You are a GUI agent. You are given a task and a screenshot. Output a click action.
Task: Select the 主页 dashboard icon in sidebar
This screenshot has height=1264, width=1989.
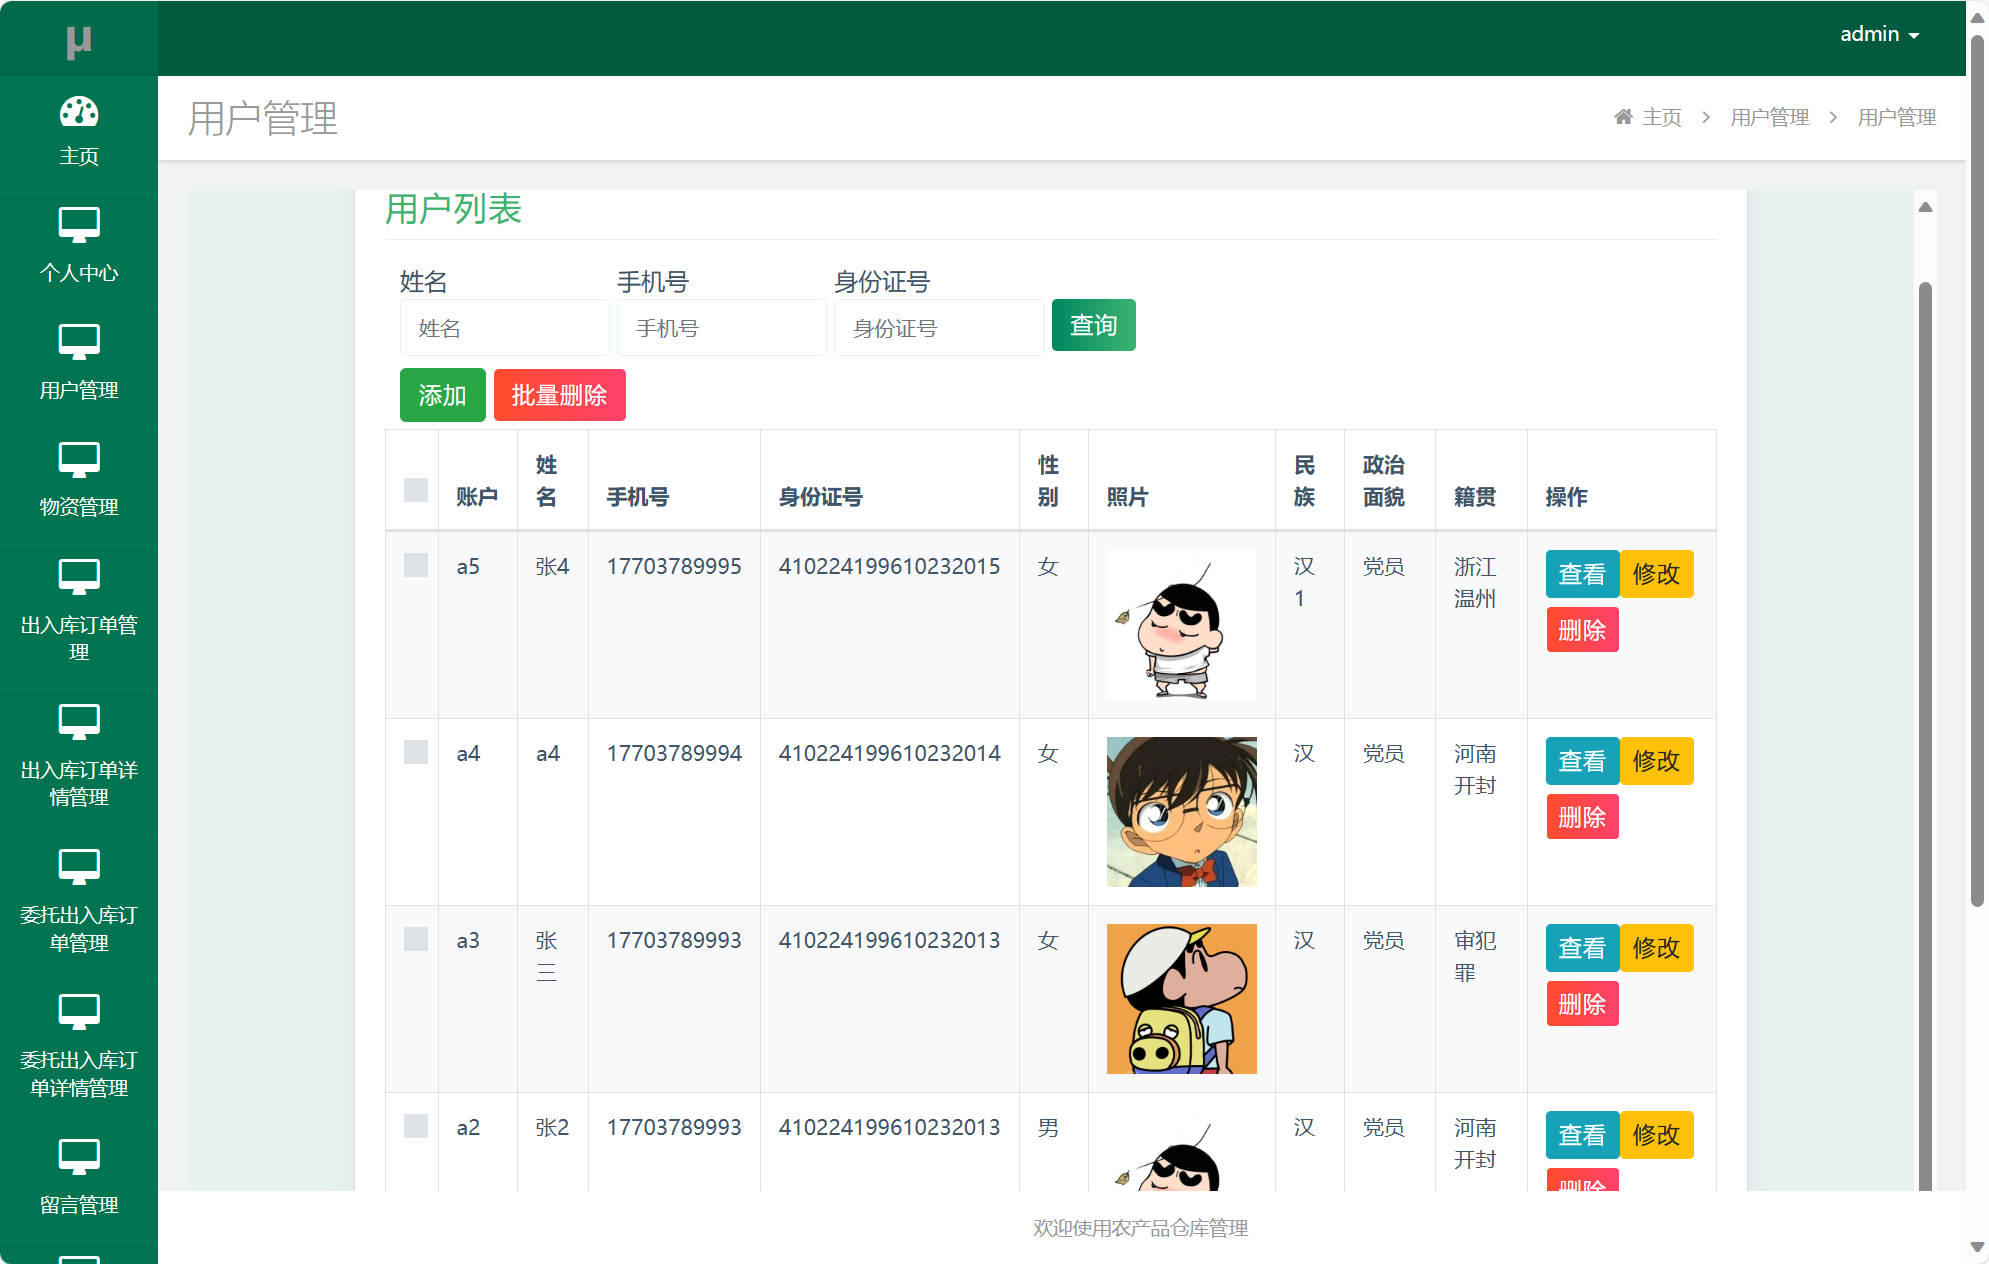(79, 111)
